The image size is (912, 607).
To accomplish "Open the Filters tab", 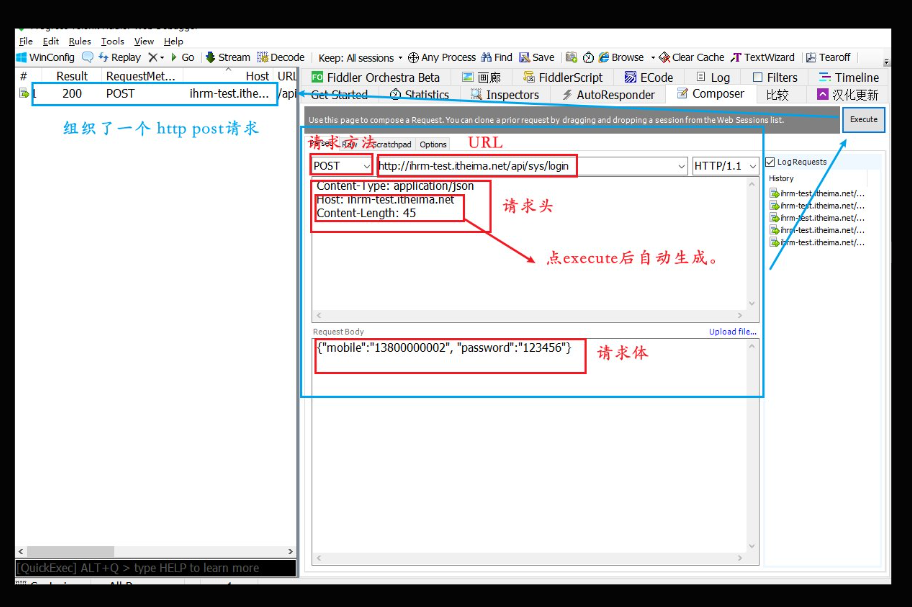I will click(x=775, y=77).
